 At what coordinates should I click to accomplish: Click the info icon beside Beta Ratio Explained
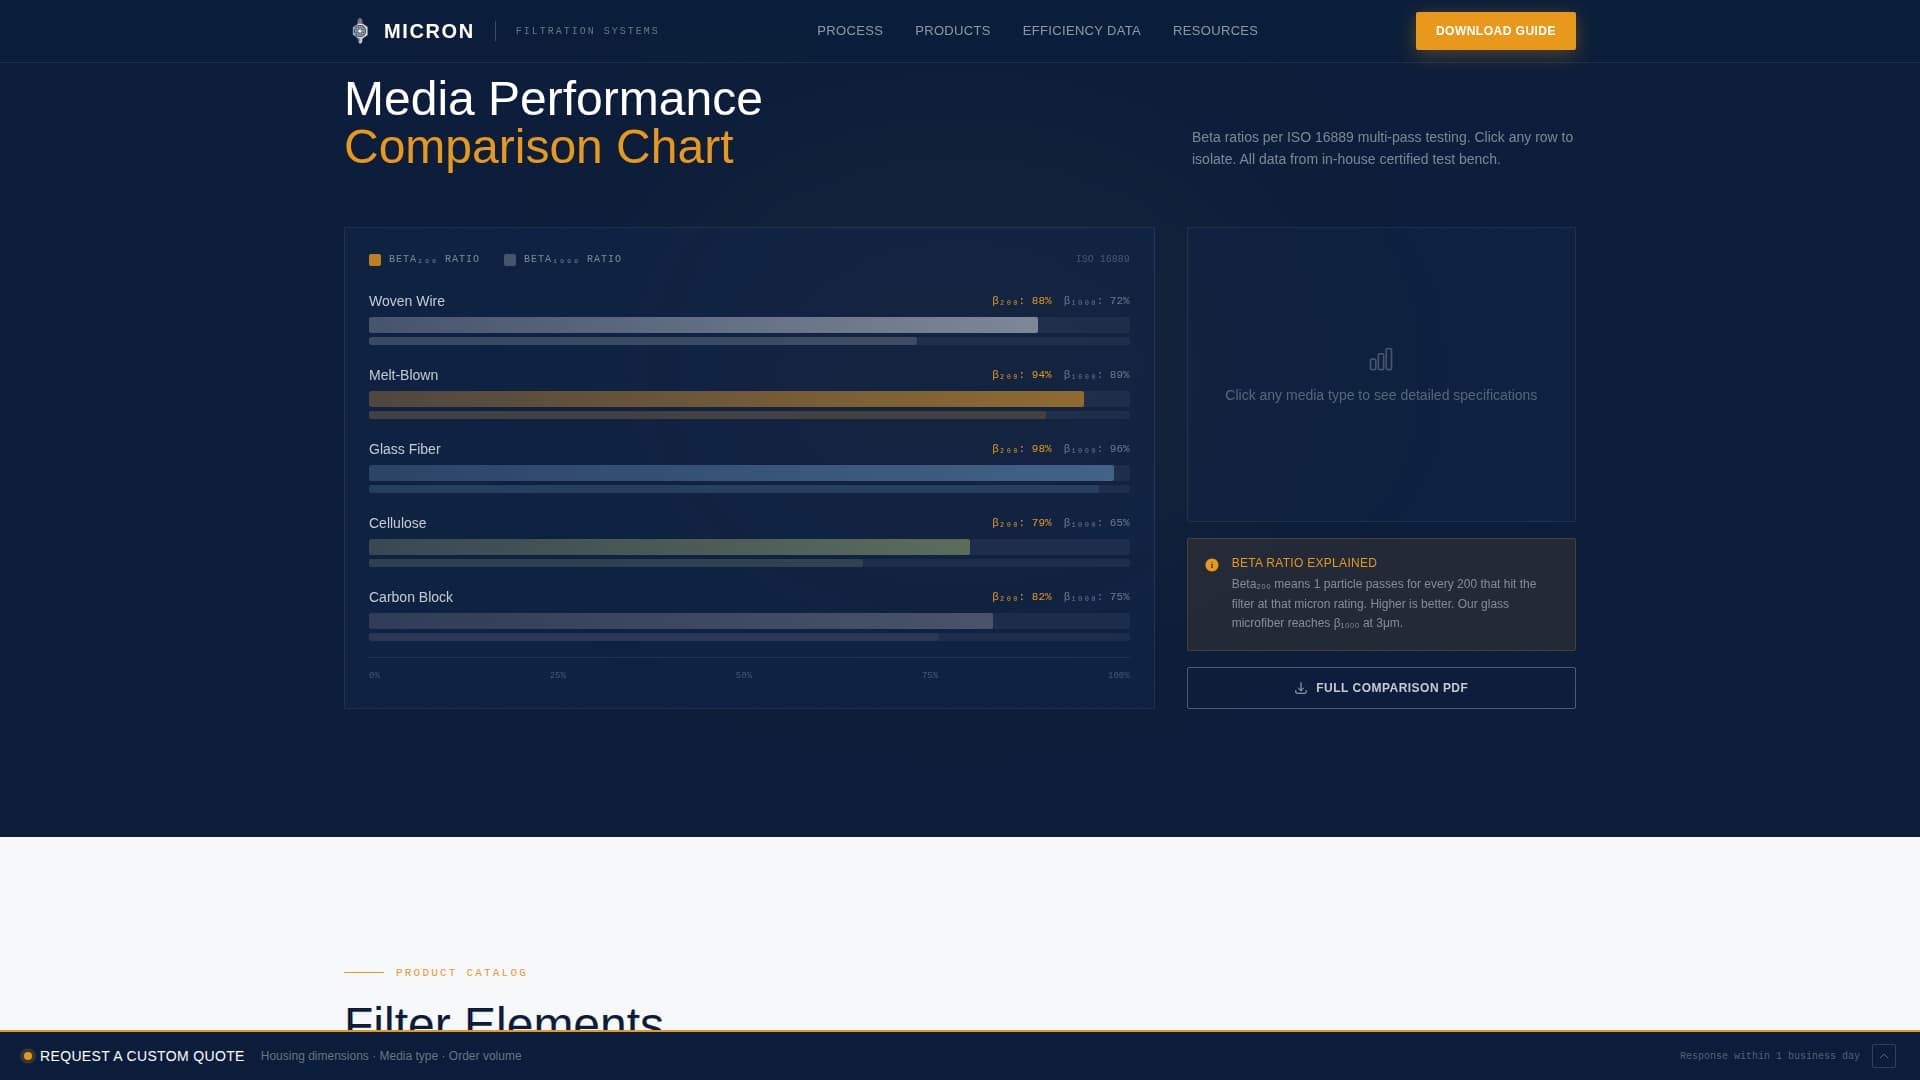coord(1211,564)
